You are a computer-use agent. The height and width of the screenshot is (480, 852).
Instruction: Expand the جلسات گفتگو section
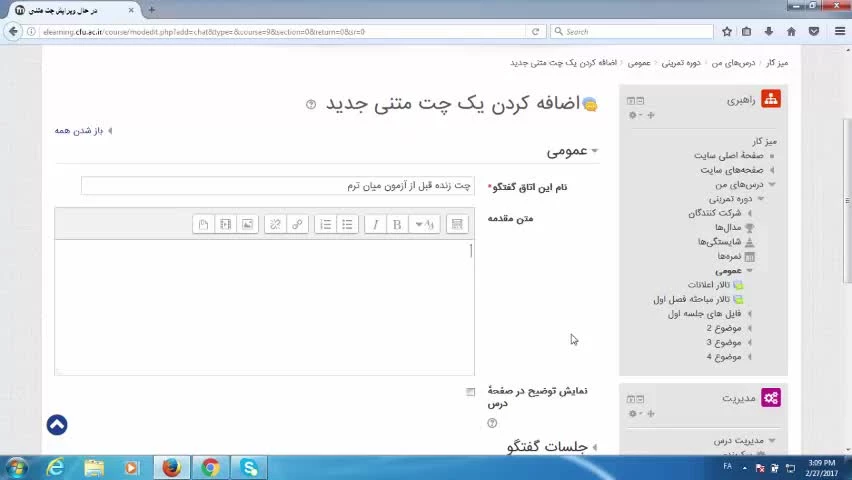click(547, 447)
